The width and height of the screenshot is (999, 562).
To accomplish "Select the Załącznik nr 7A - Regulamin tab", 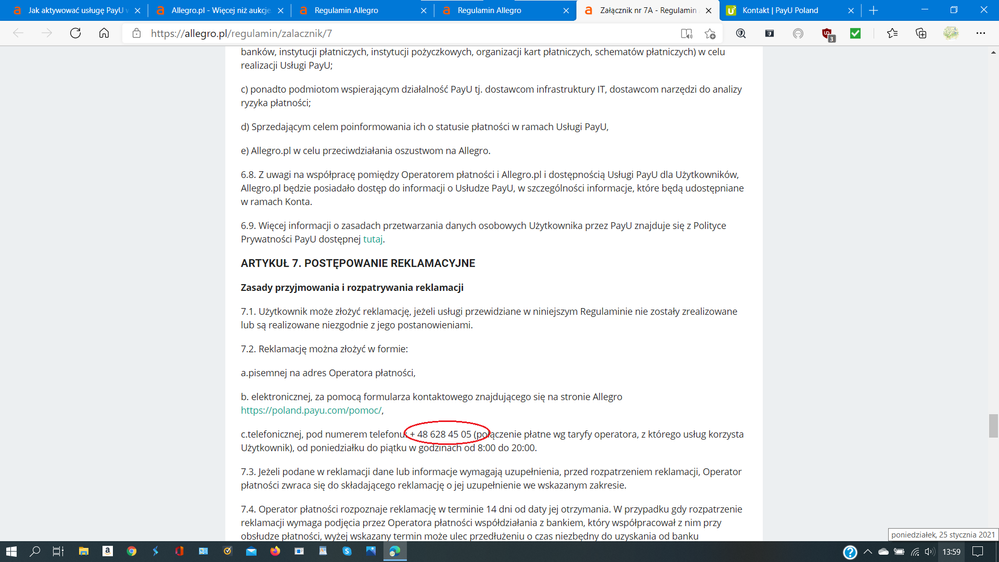I will (647, 10).
